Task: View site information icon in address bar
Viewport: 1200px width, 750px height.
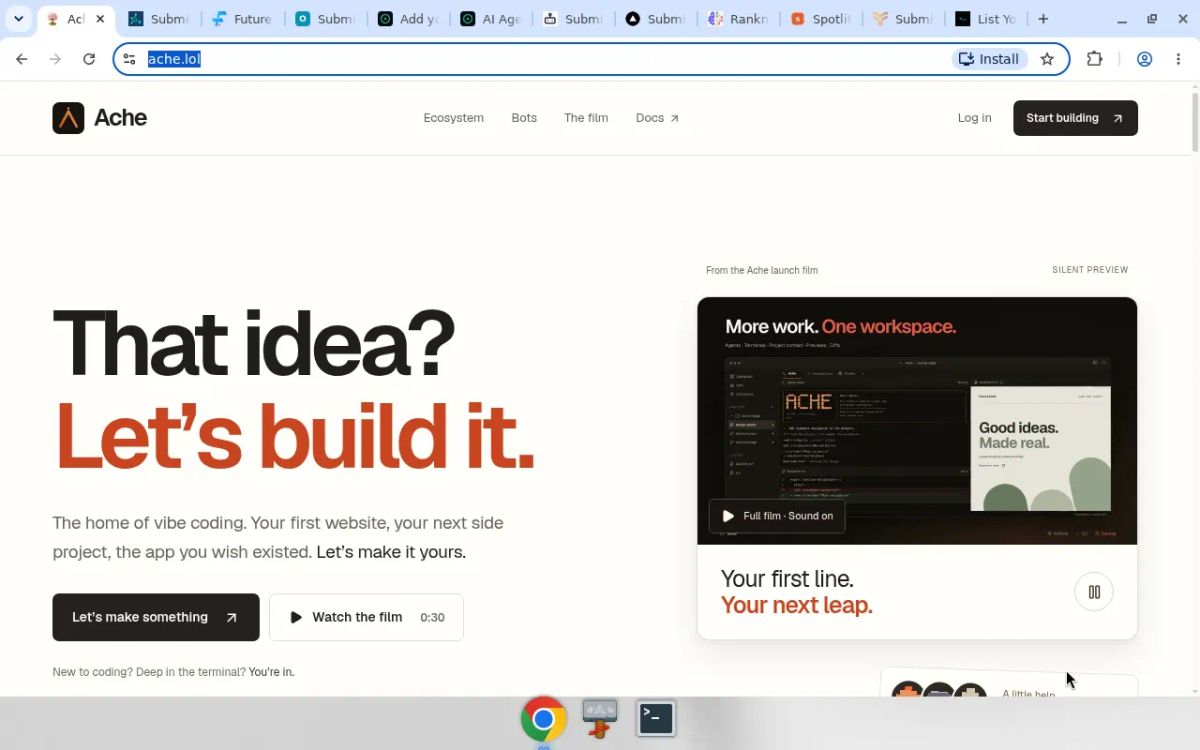Action: (x=129, y=59)
